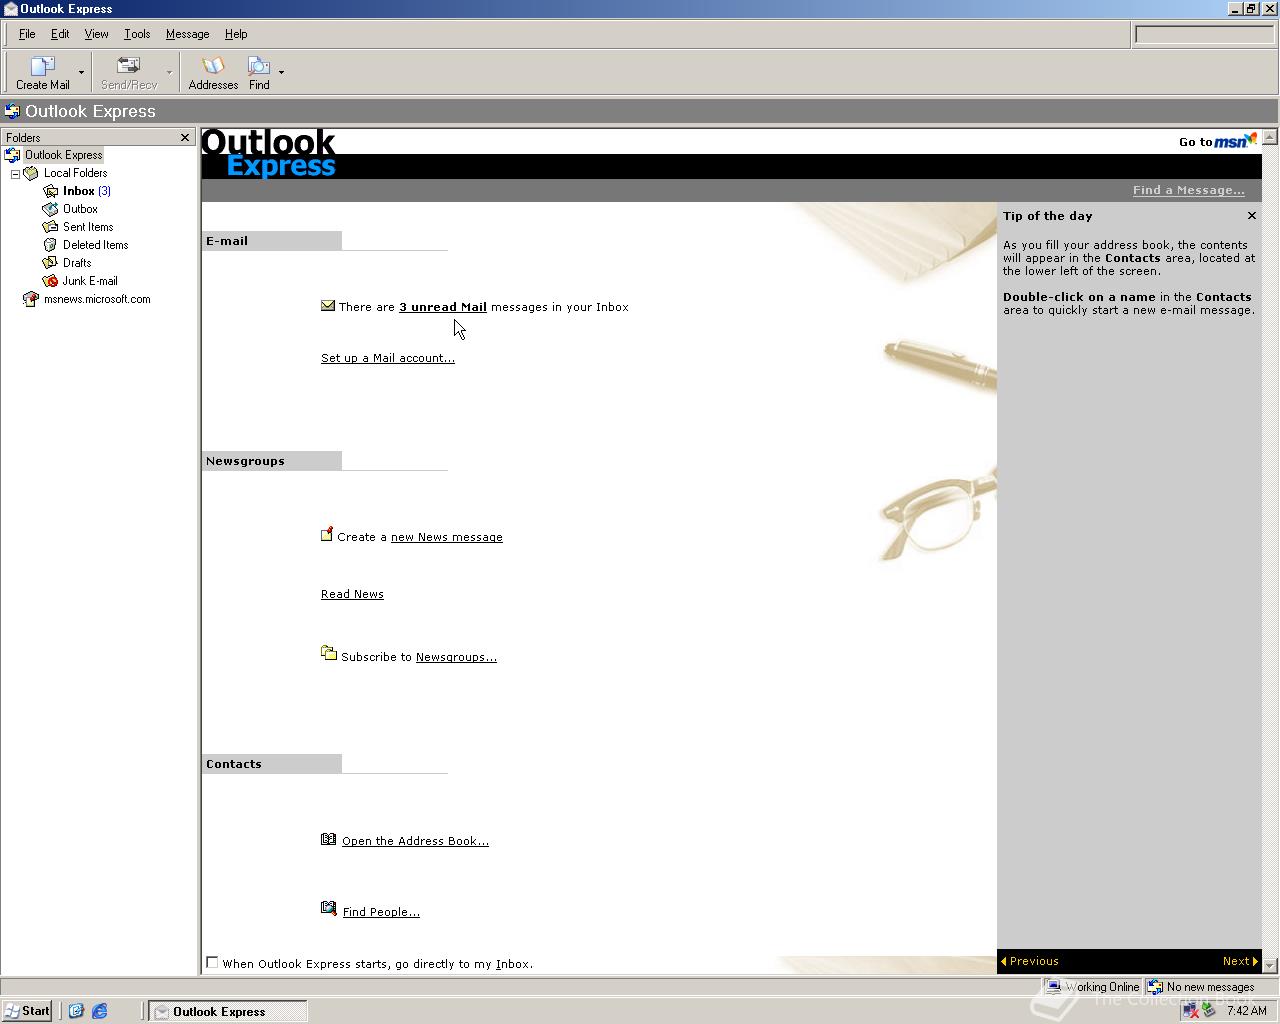The height and width of the screenshot is (1024, 1280).
Task: Open the View menu
Action: (96, 34)
